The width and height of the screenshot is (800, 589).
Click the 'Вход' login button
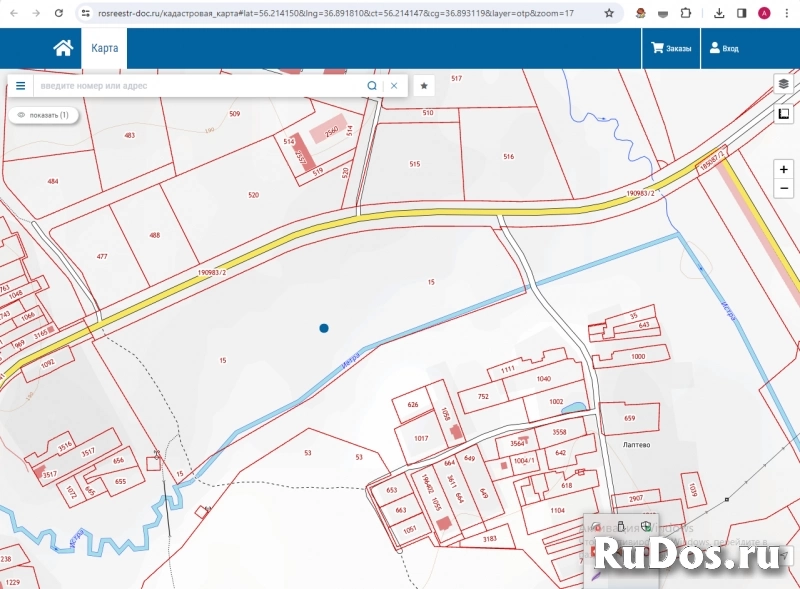724,48
